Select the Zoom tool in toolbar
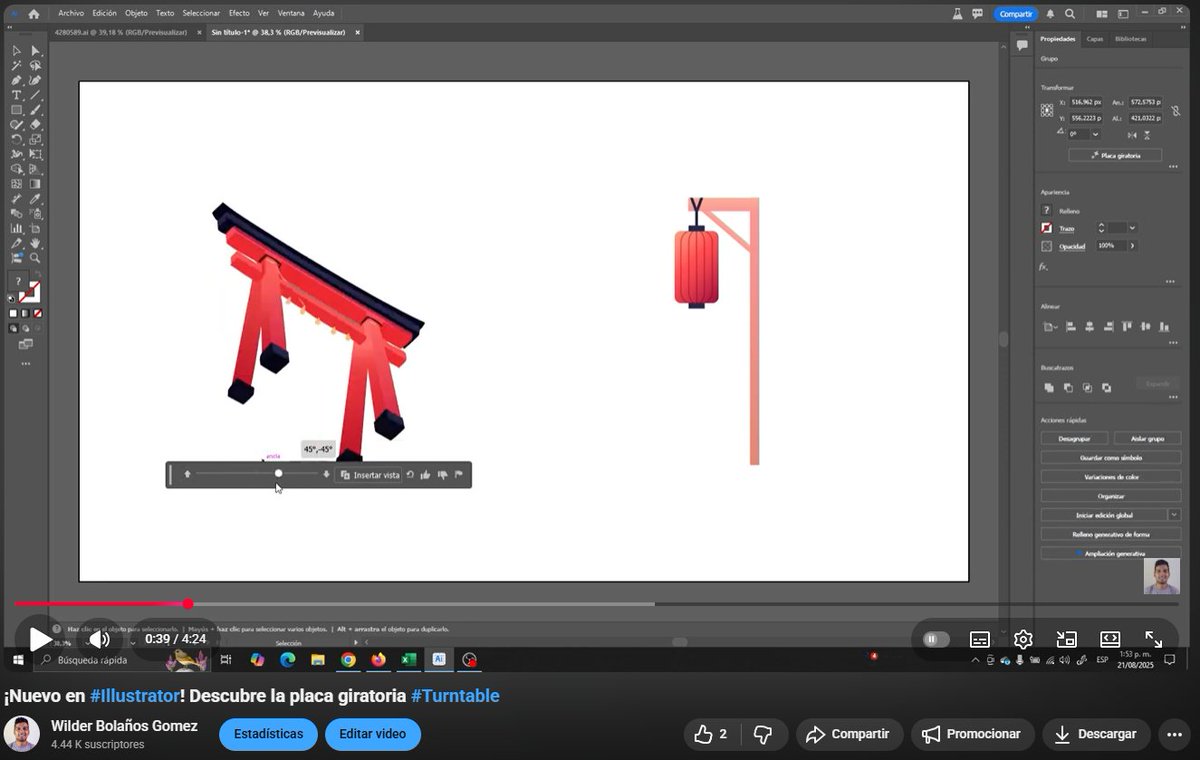This screenshot has height=760, width=1200. (36, 258)
